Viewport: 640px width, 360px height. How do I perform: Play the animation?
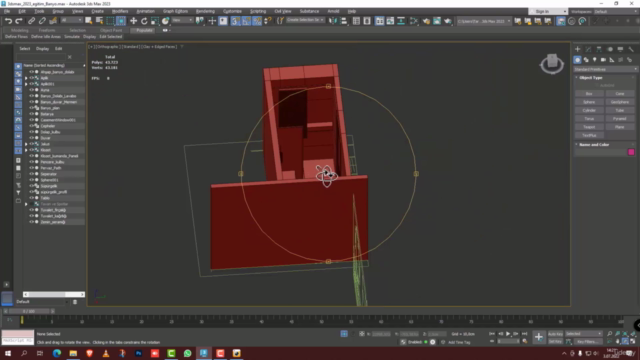pyautogui.click(x=508, y=334)
